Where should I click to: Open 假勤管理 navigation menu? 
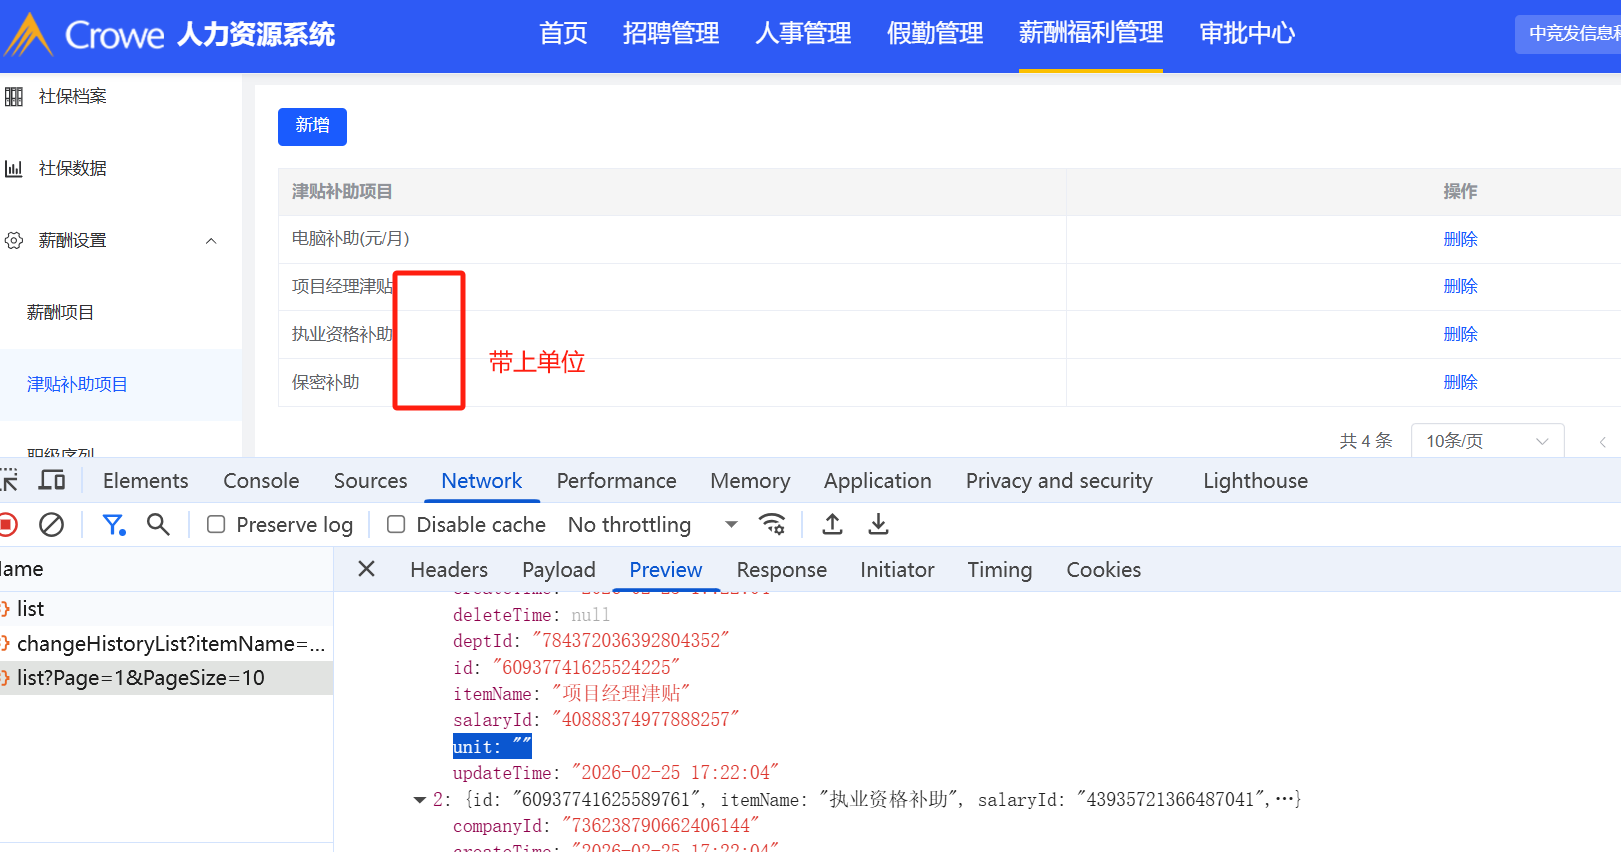point(935,34)
